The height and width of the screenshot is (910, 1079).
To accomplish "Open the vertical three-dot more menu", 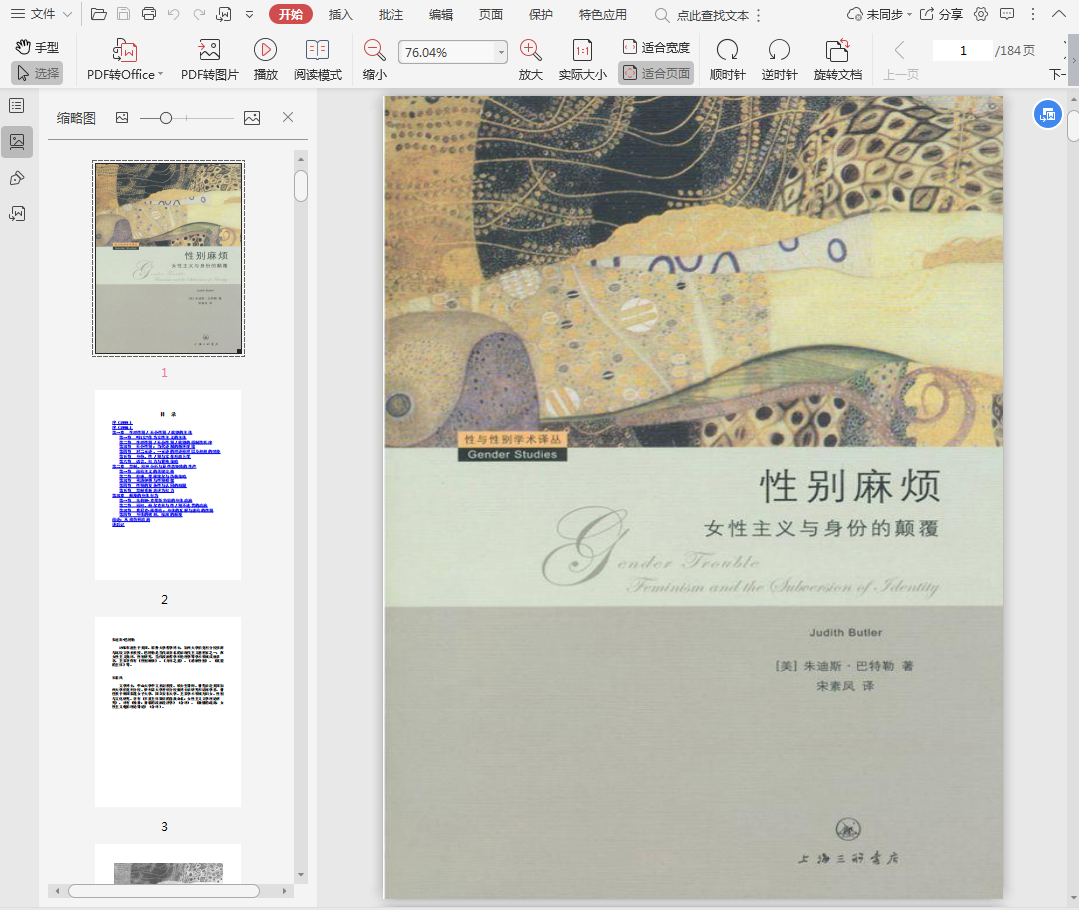I will pyautogui.click(x=1033, y=14).
